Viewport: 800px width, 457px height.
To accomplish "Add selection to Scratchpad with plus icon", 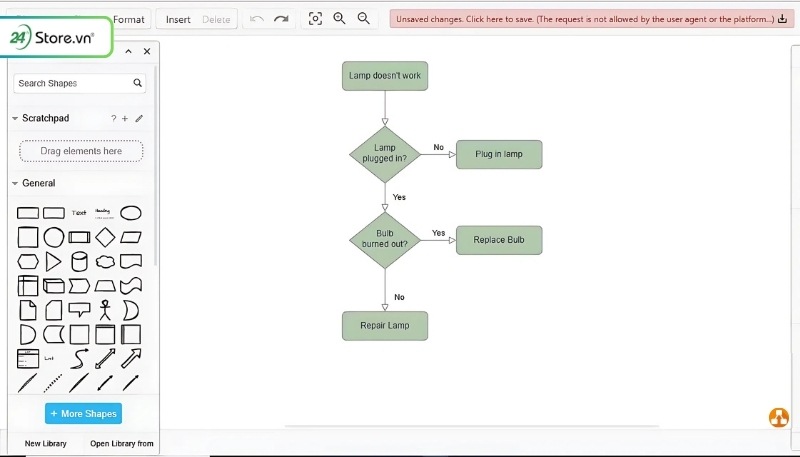I will tap(125, 118).
